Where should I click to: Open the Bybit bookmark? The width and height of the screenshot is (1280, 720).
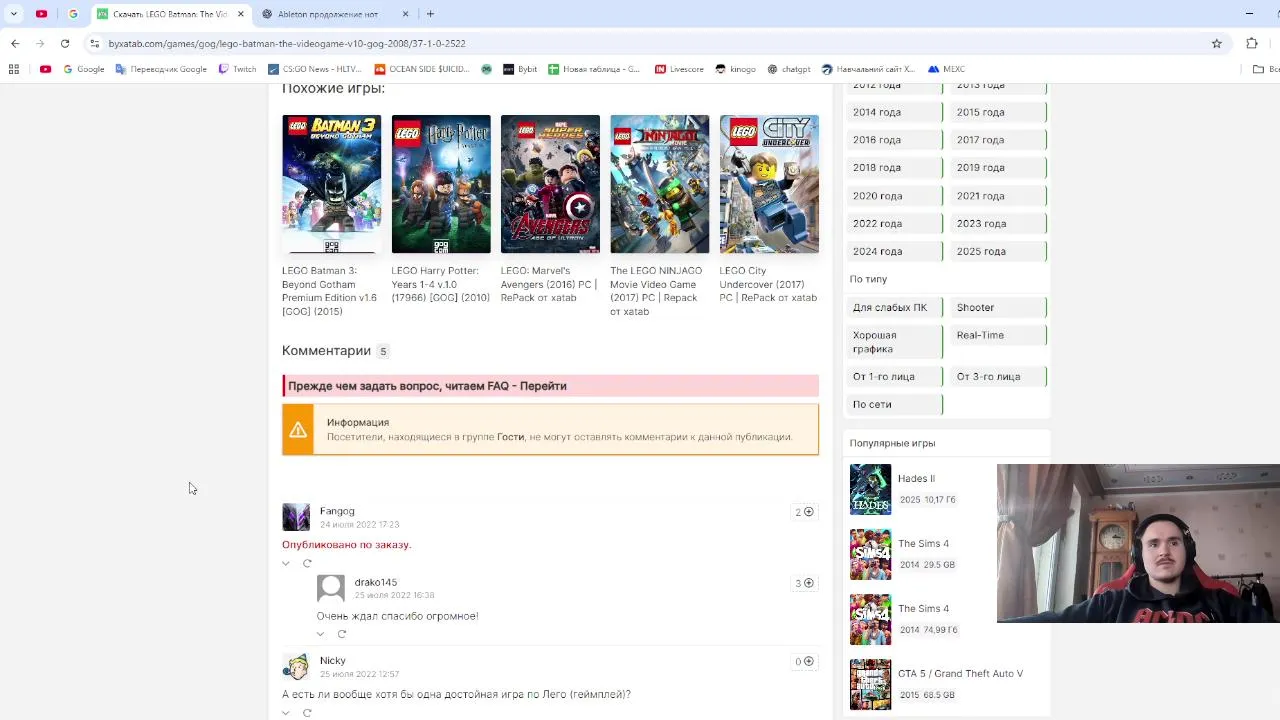click(520, 69)
